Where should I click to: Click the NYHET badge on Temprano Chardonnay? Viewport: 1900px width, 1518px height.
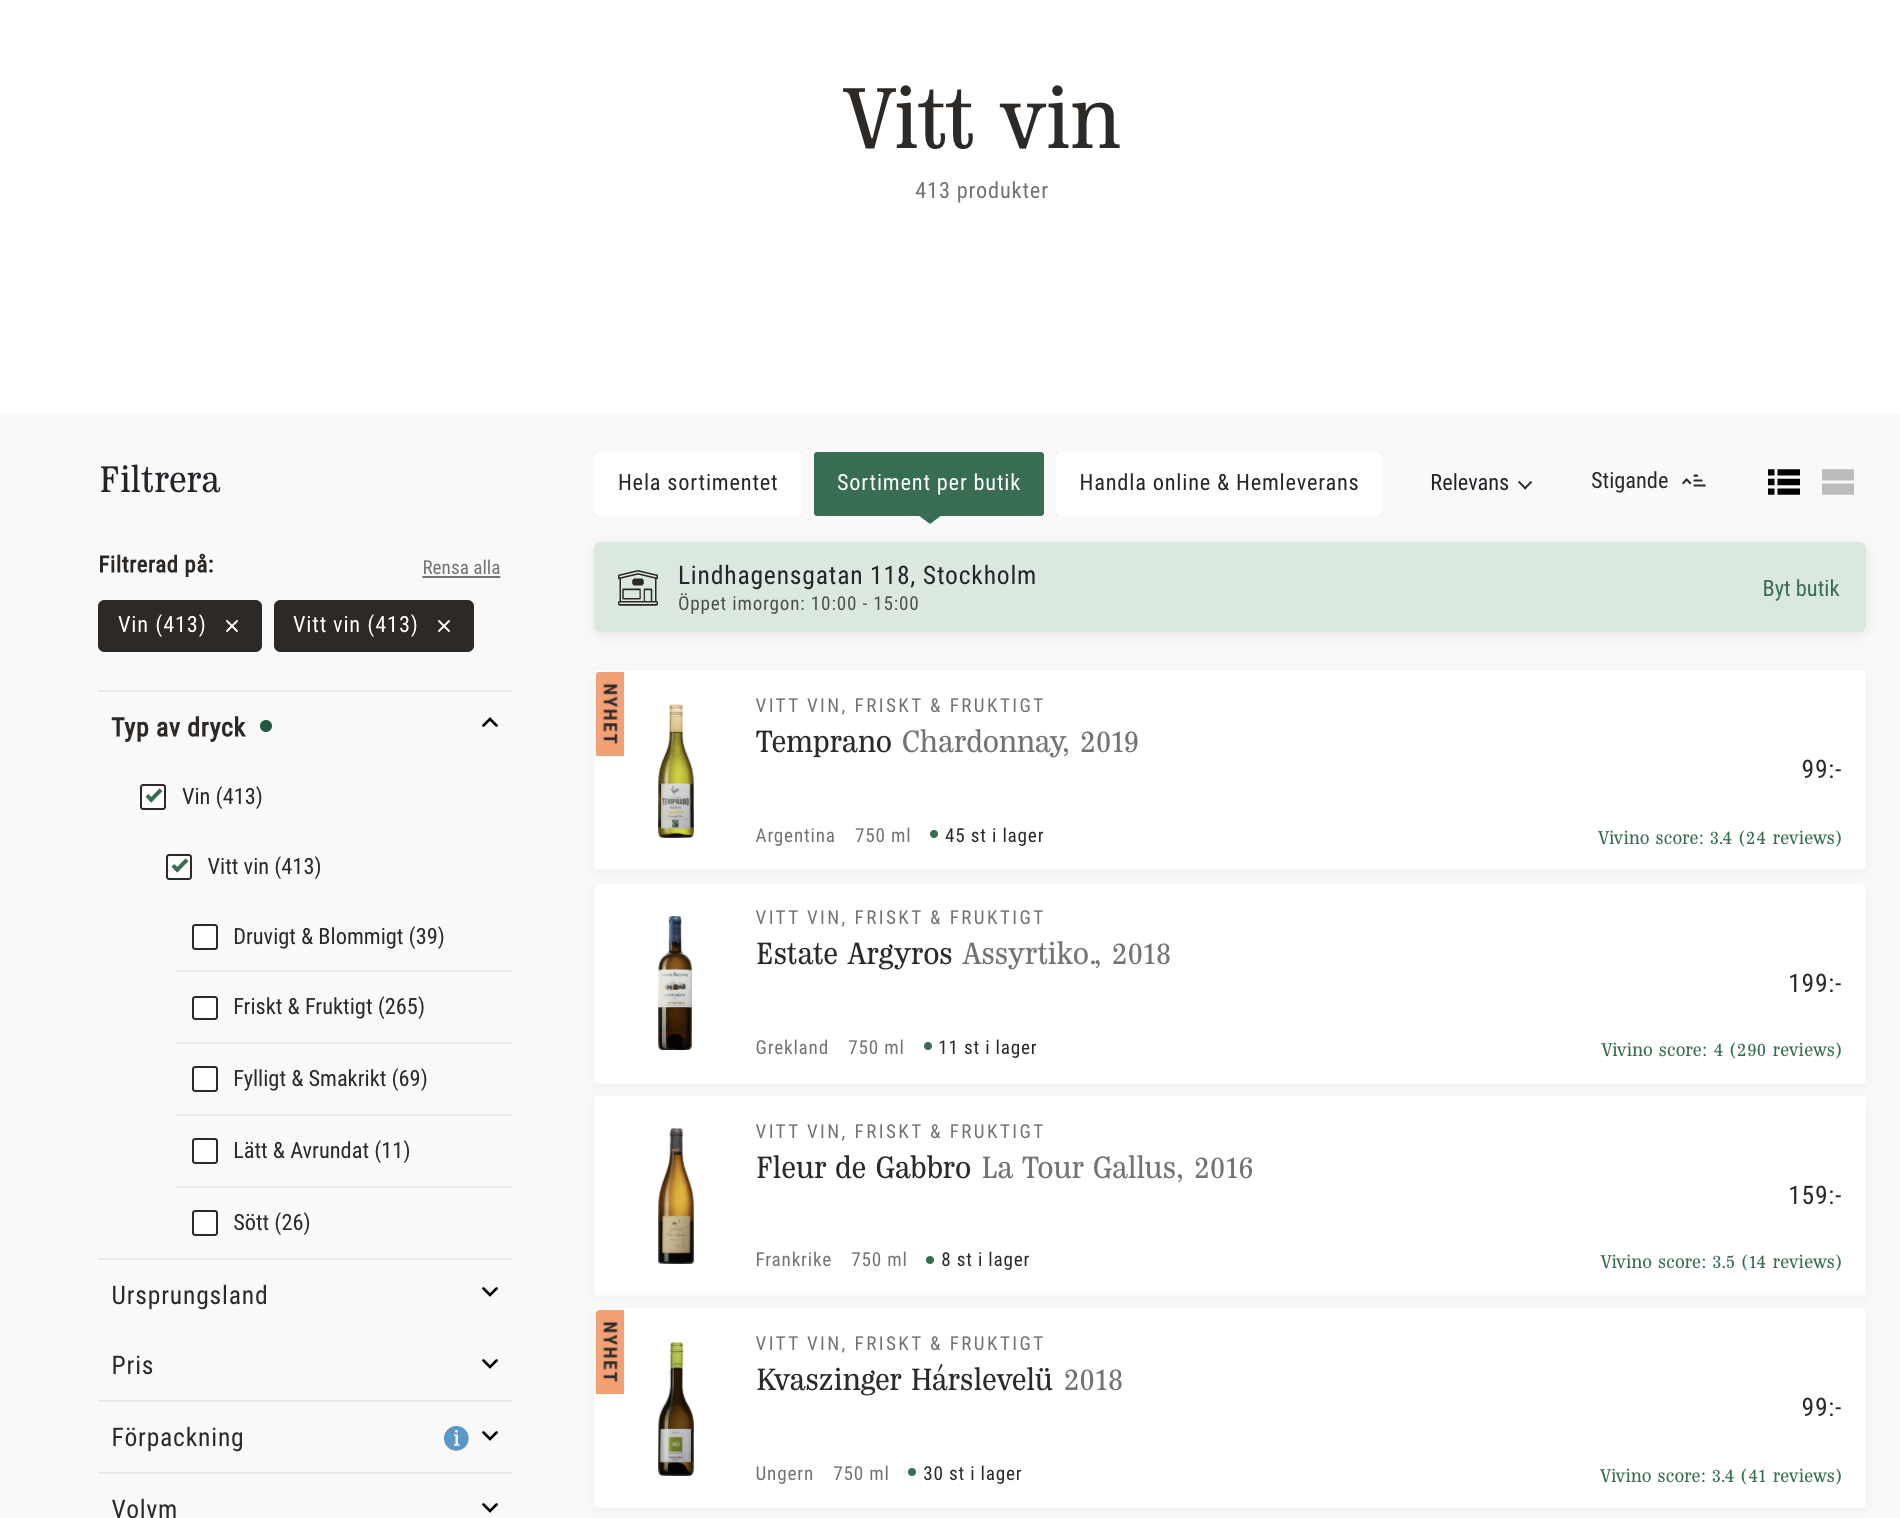(x=609, y=714)
